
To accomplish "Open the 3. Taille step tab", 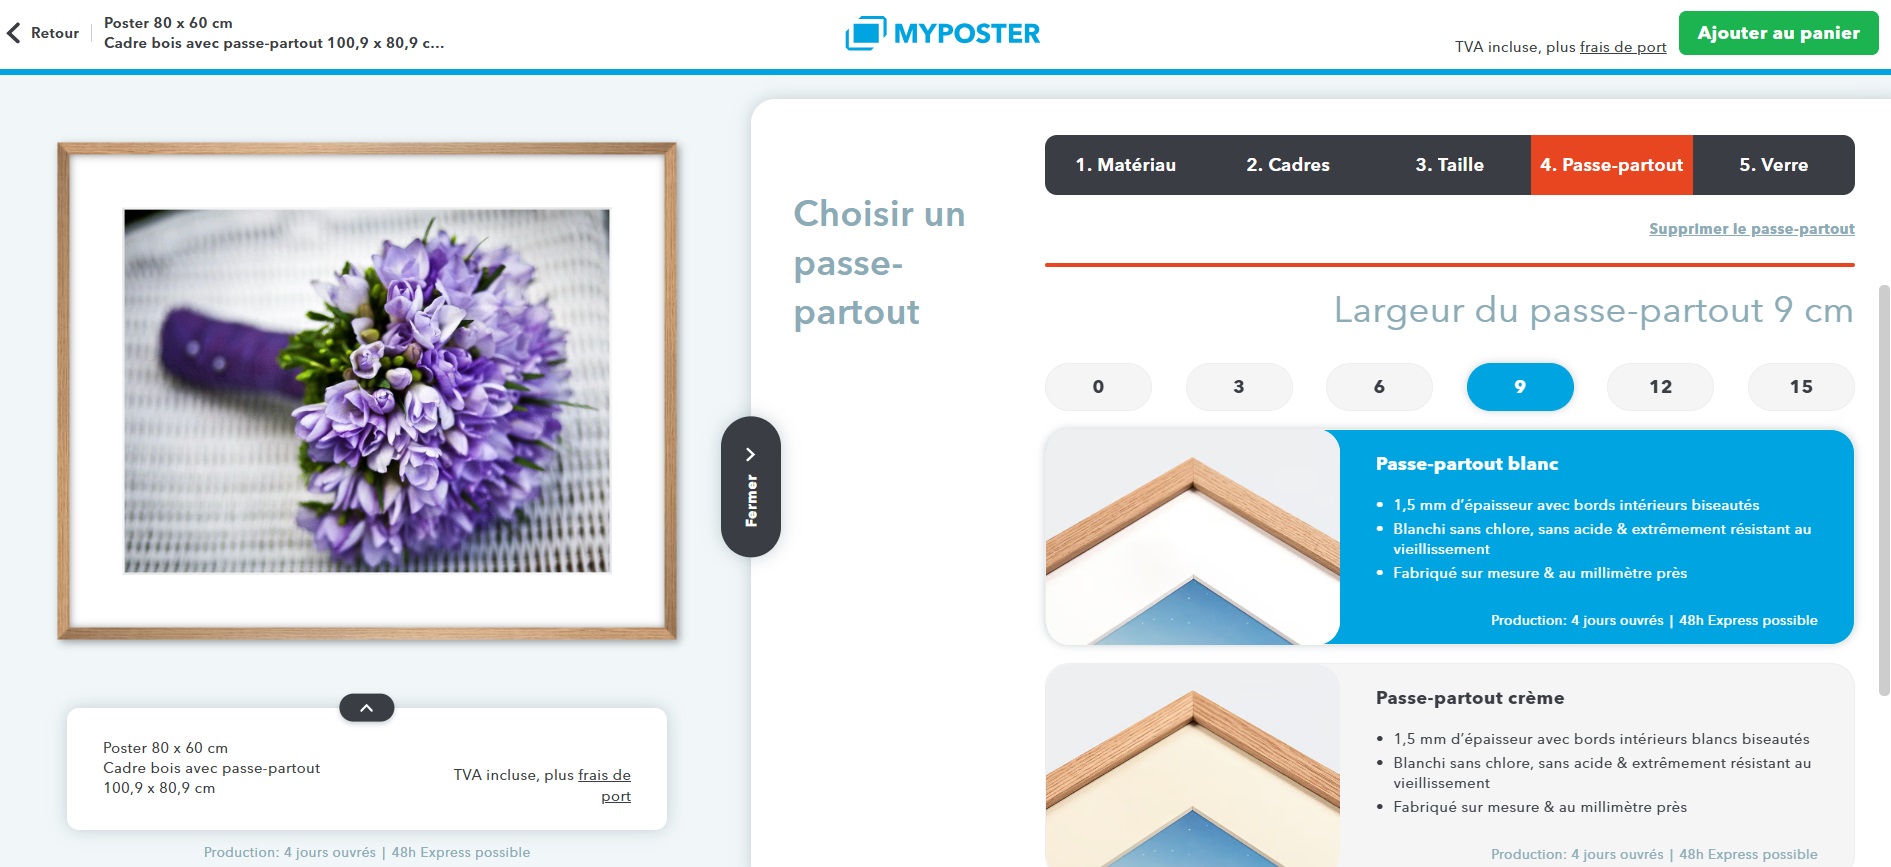I will coord(1450,165).
